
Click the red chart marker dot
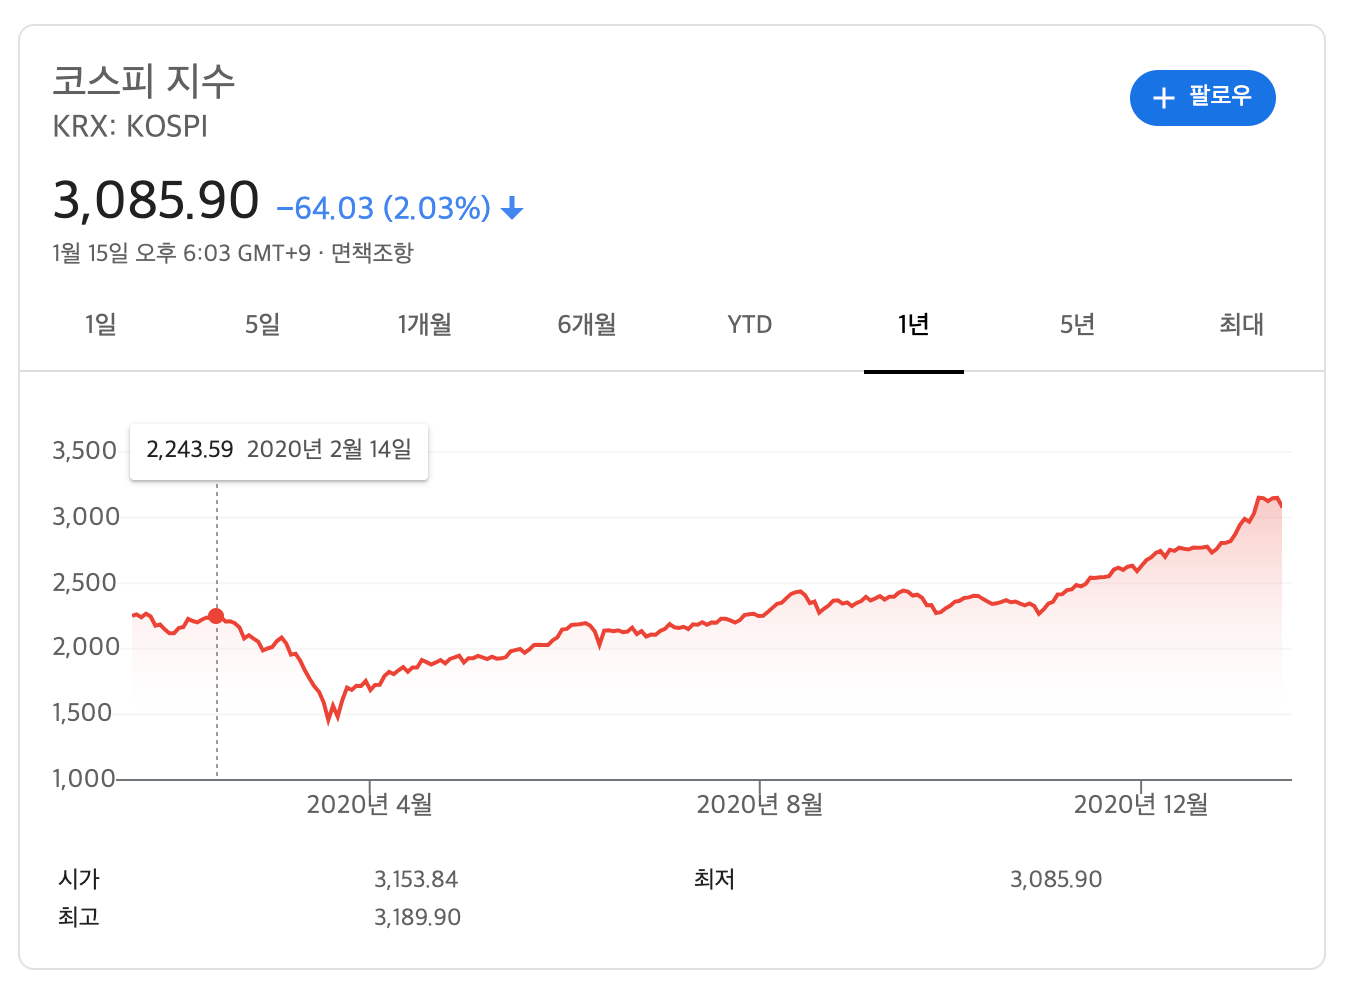(216, 616)
